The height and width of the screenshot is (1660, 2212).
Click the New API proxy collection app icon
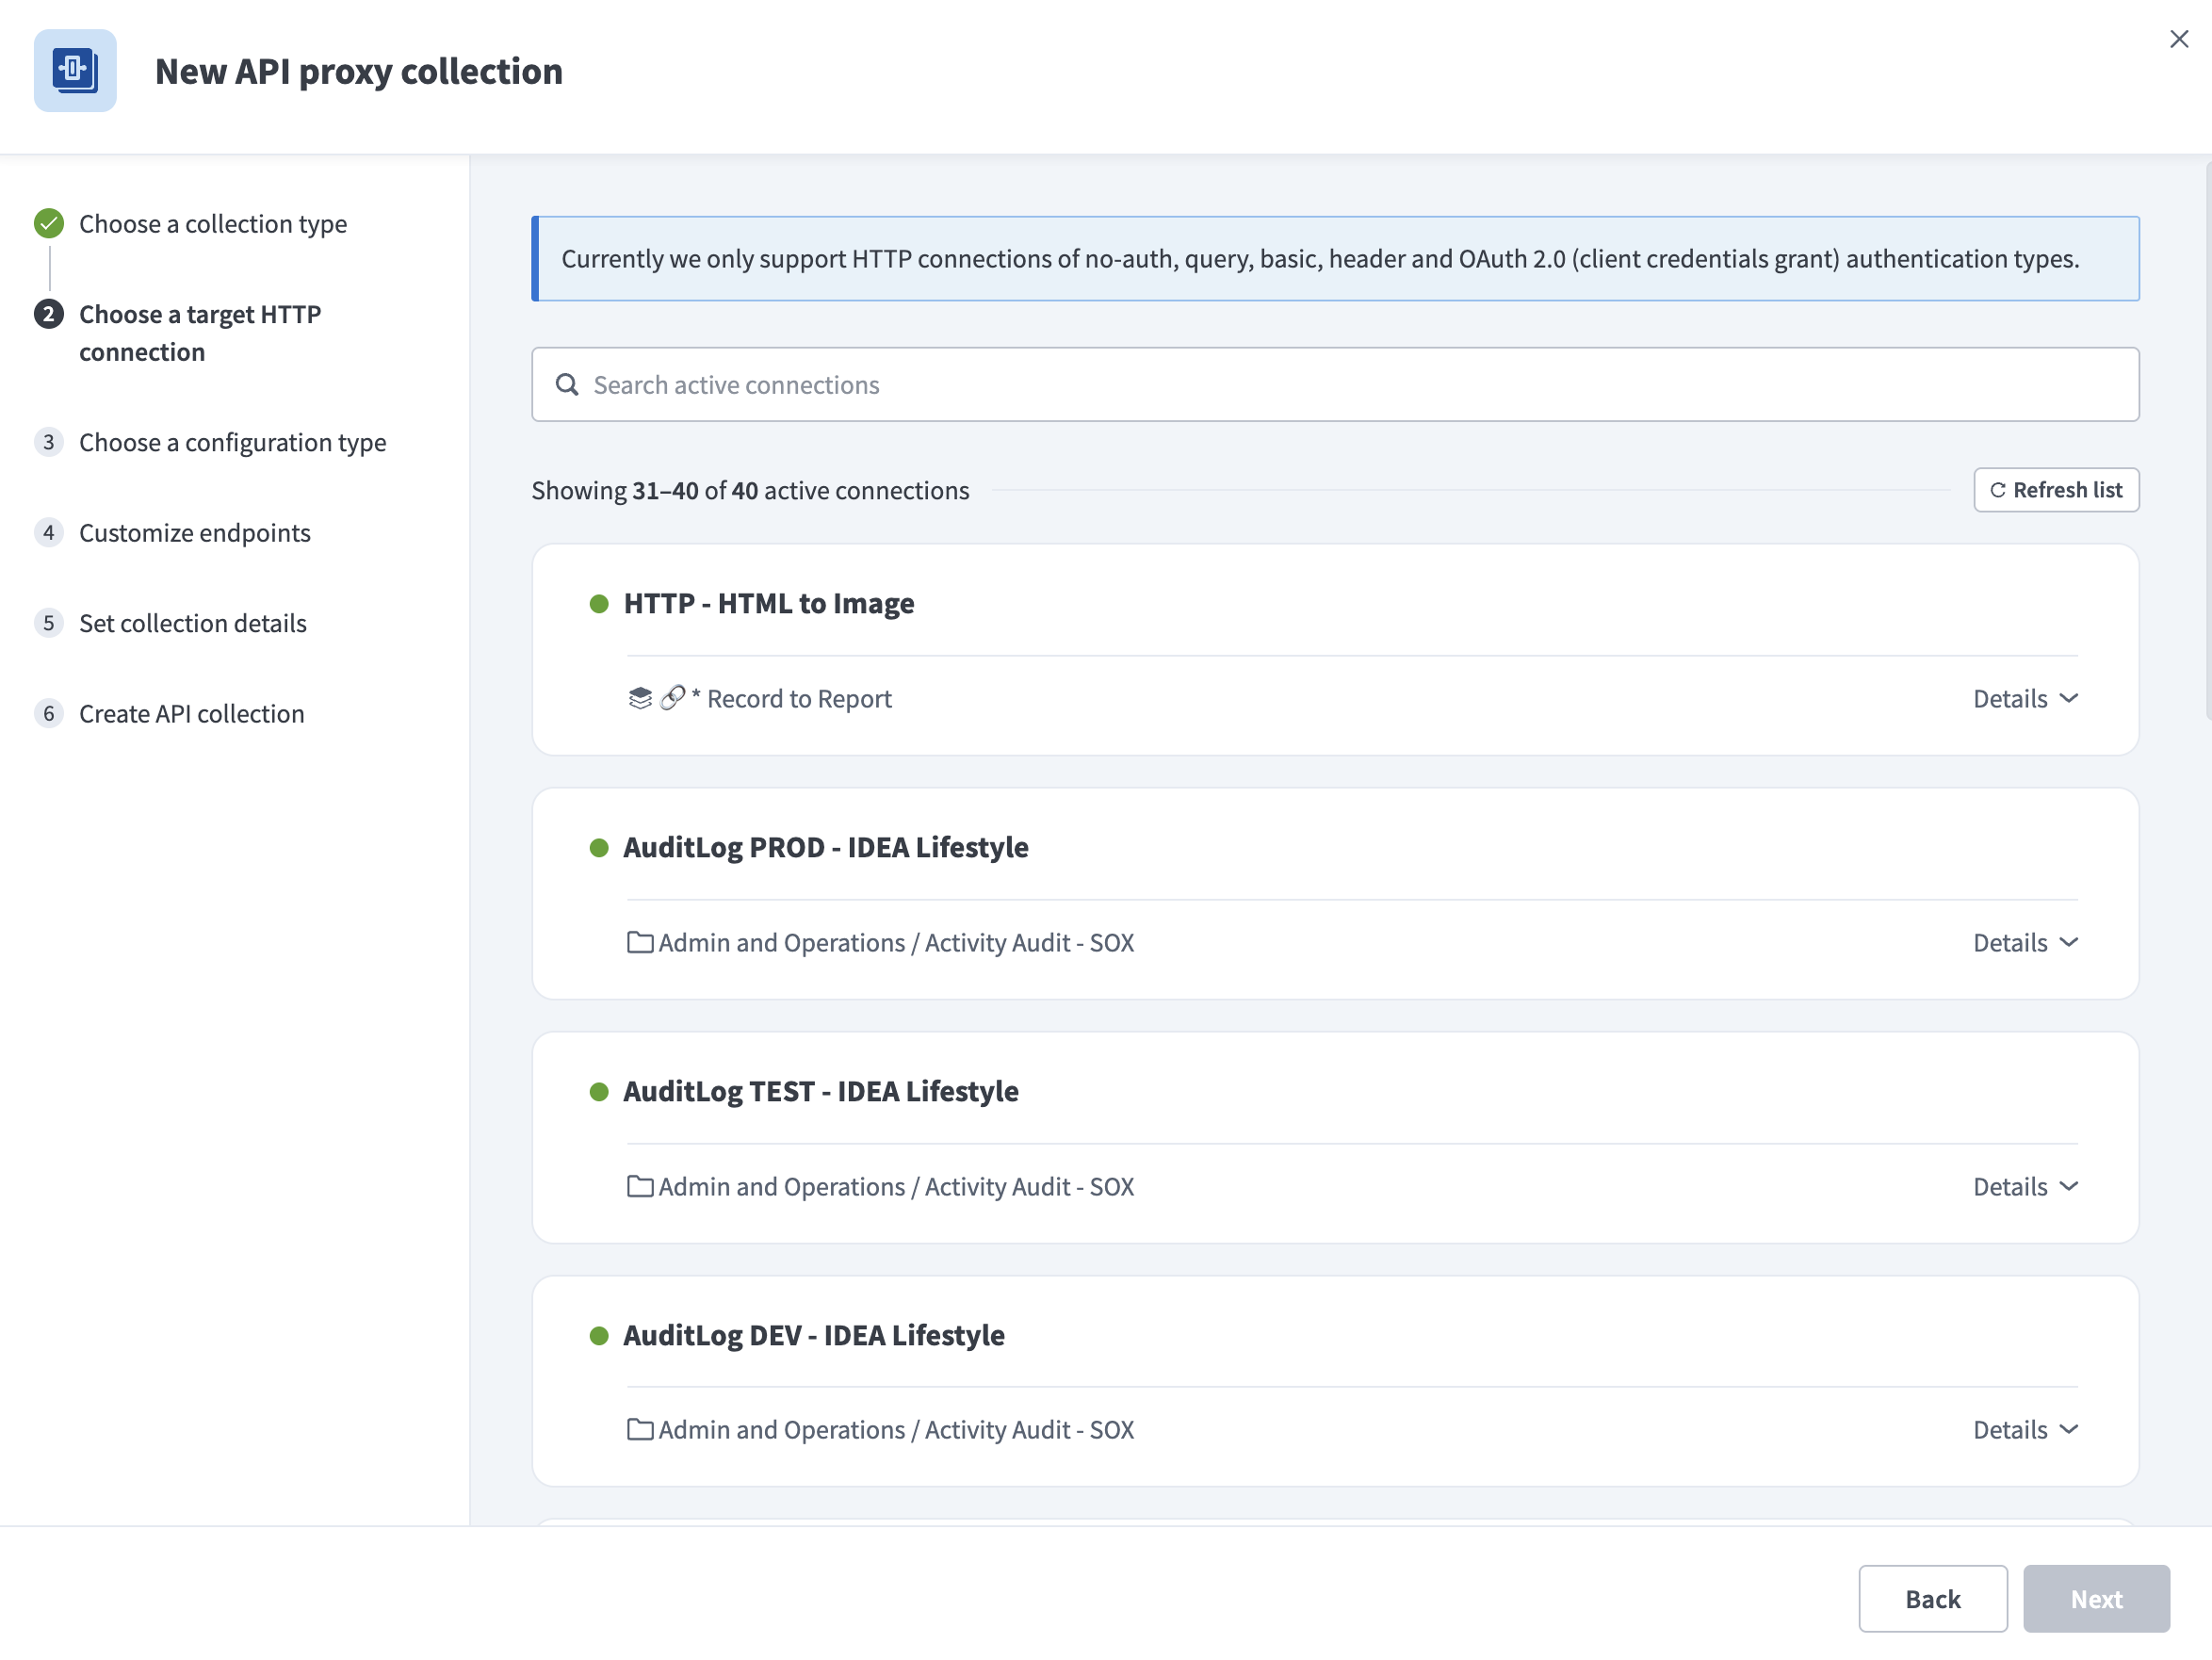75,71
